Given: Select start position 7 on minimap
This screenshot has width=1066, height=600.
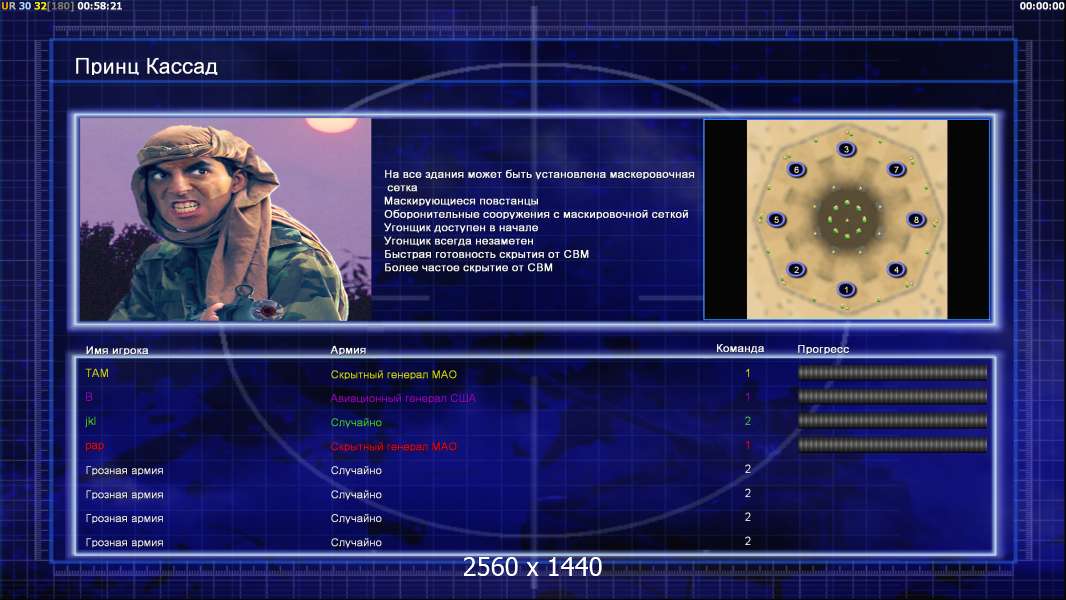Looking at the screenshot, I should [x=896, y=169].
